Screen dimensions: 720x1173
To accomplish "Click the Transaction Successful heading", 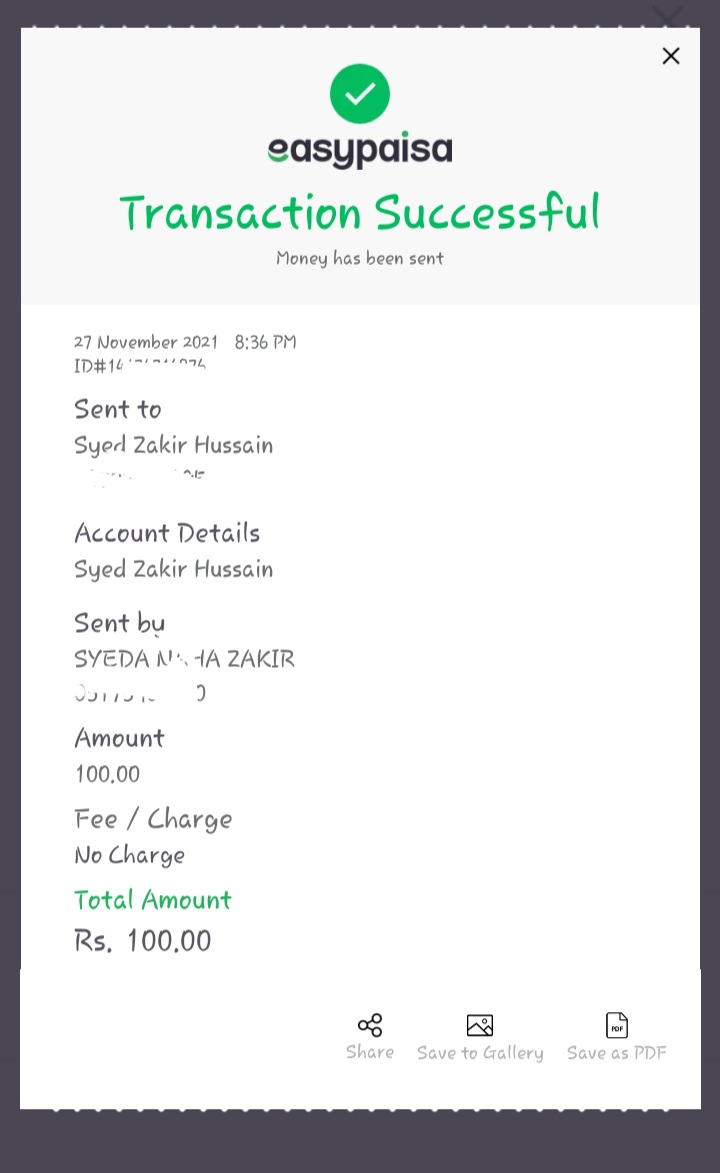I will (360, 212).
